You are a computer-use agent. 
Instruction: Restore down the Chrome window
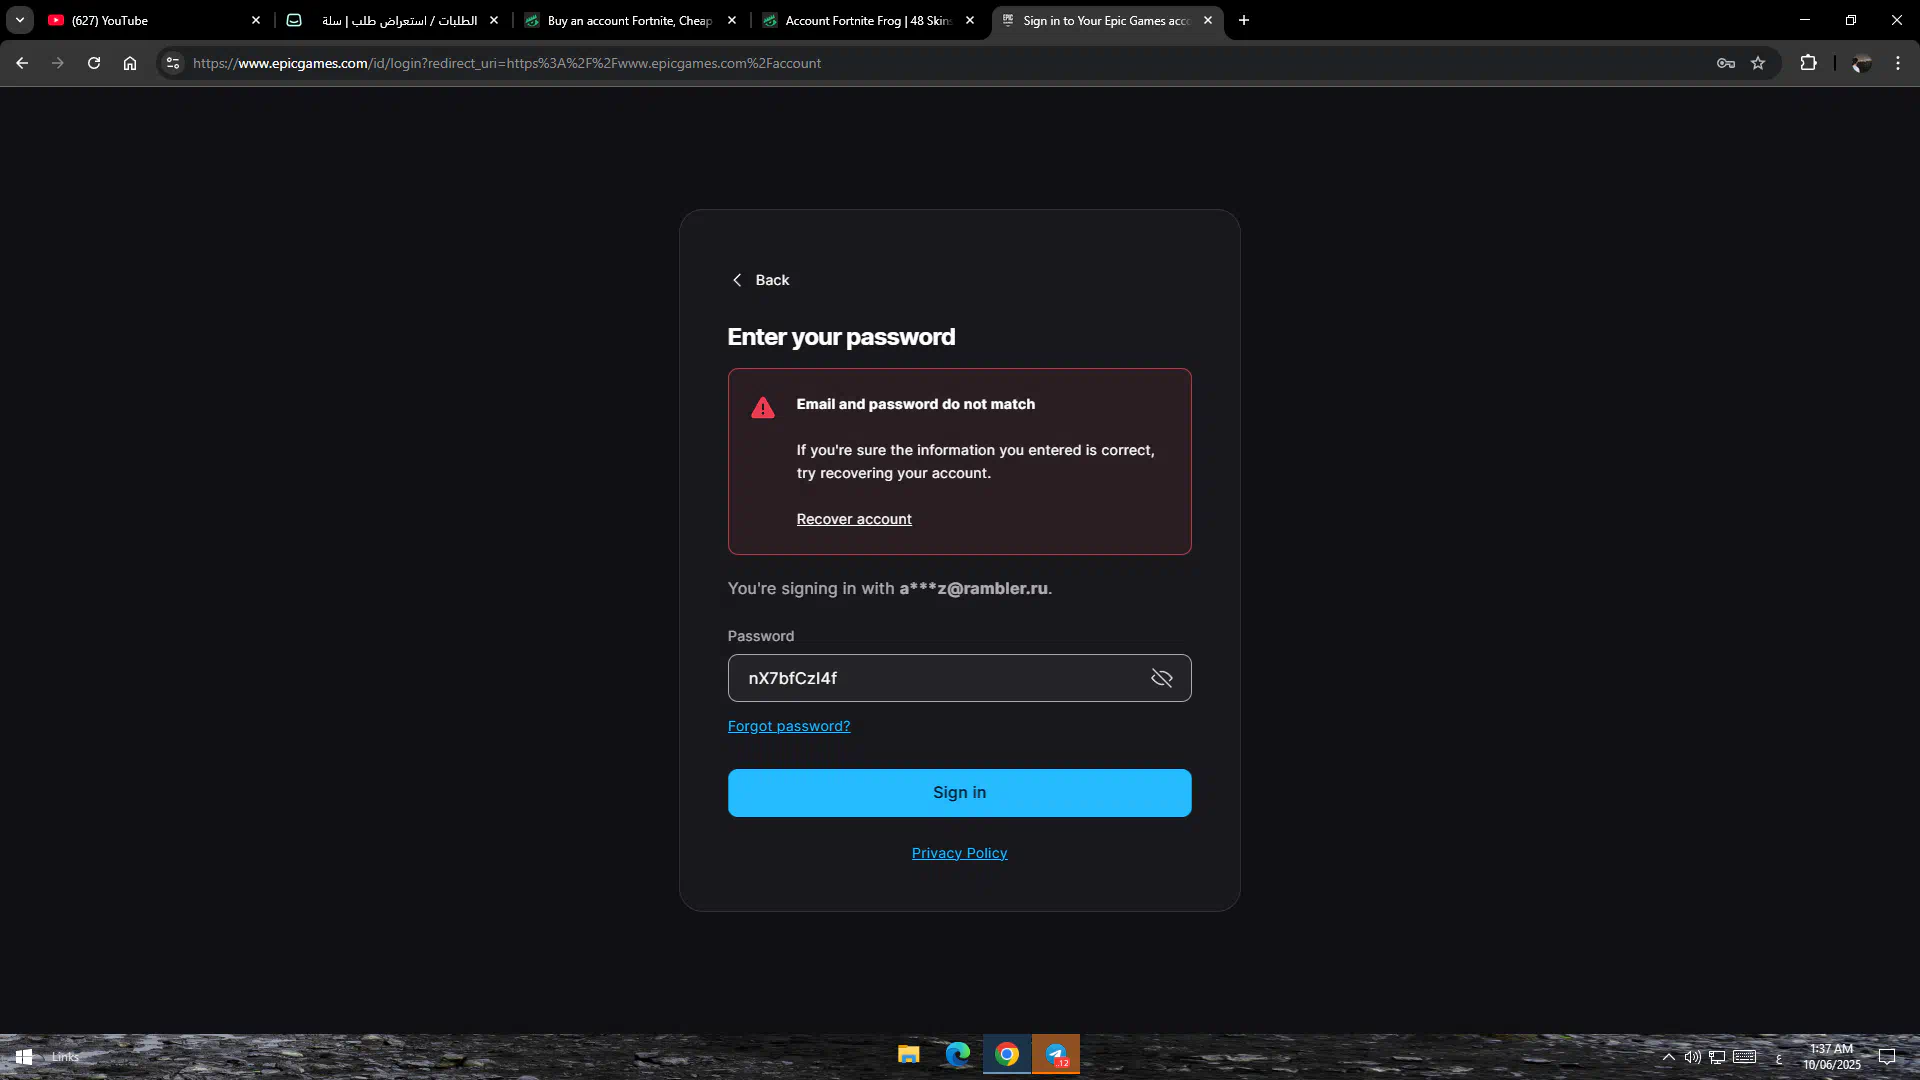1851,20
